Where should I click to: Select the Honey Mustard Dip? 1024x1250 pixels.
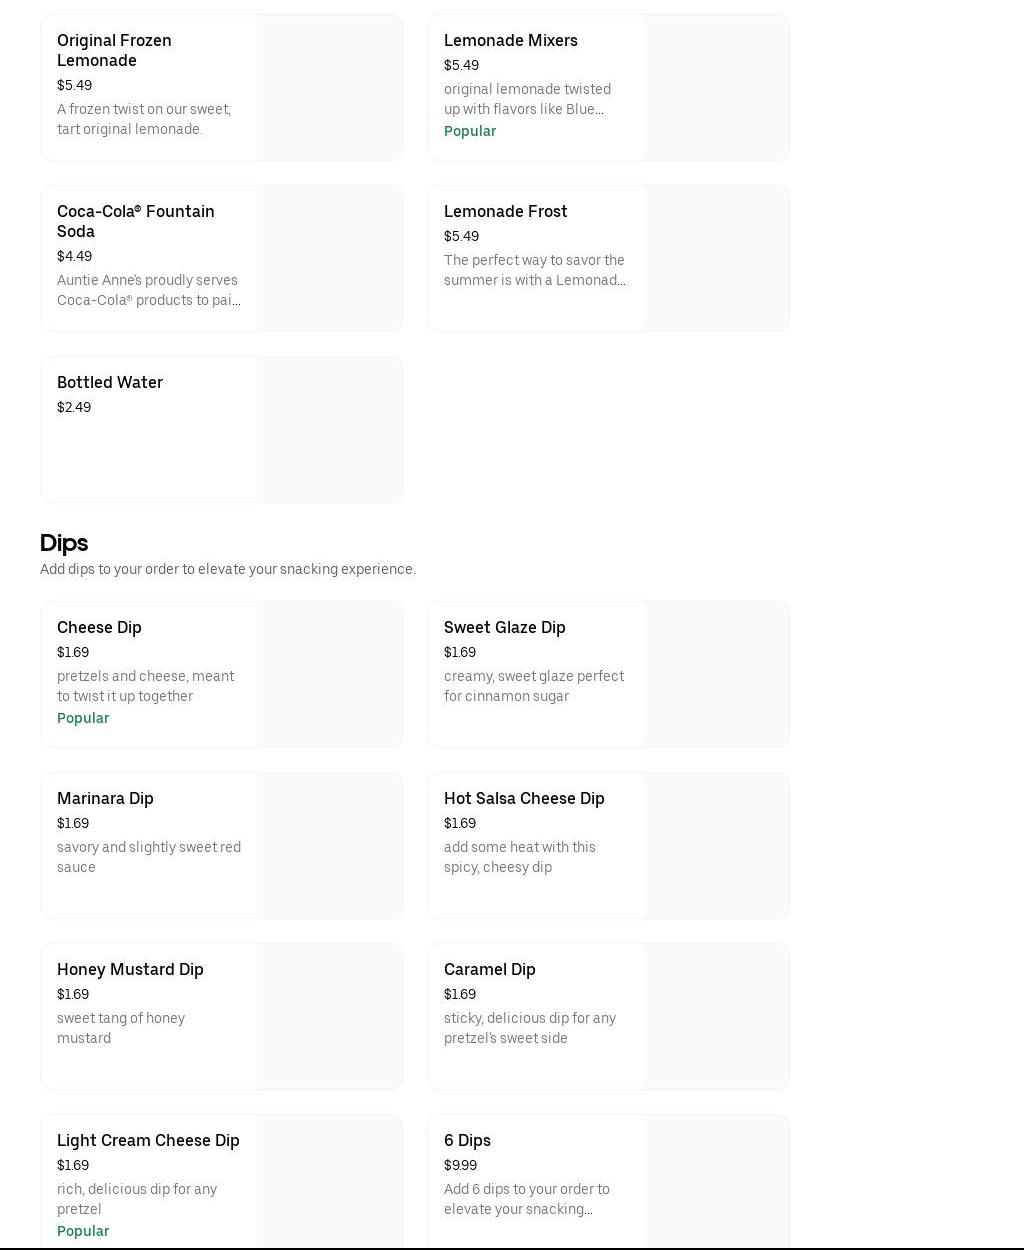coord(130,970)
